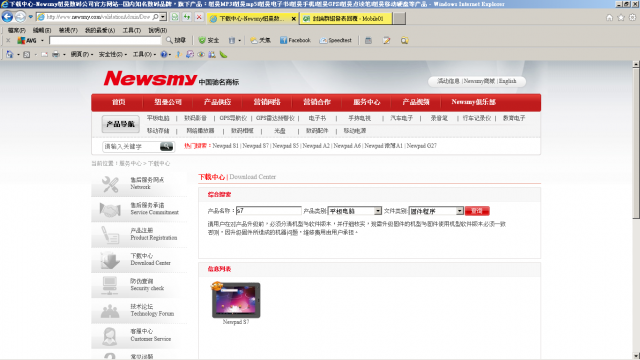Click the green leaf icon in command bar
The height and width of the screenshot is (360, 640).
(223, 54)
